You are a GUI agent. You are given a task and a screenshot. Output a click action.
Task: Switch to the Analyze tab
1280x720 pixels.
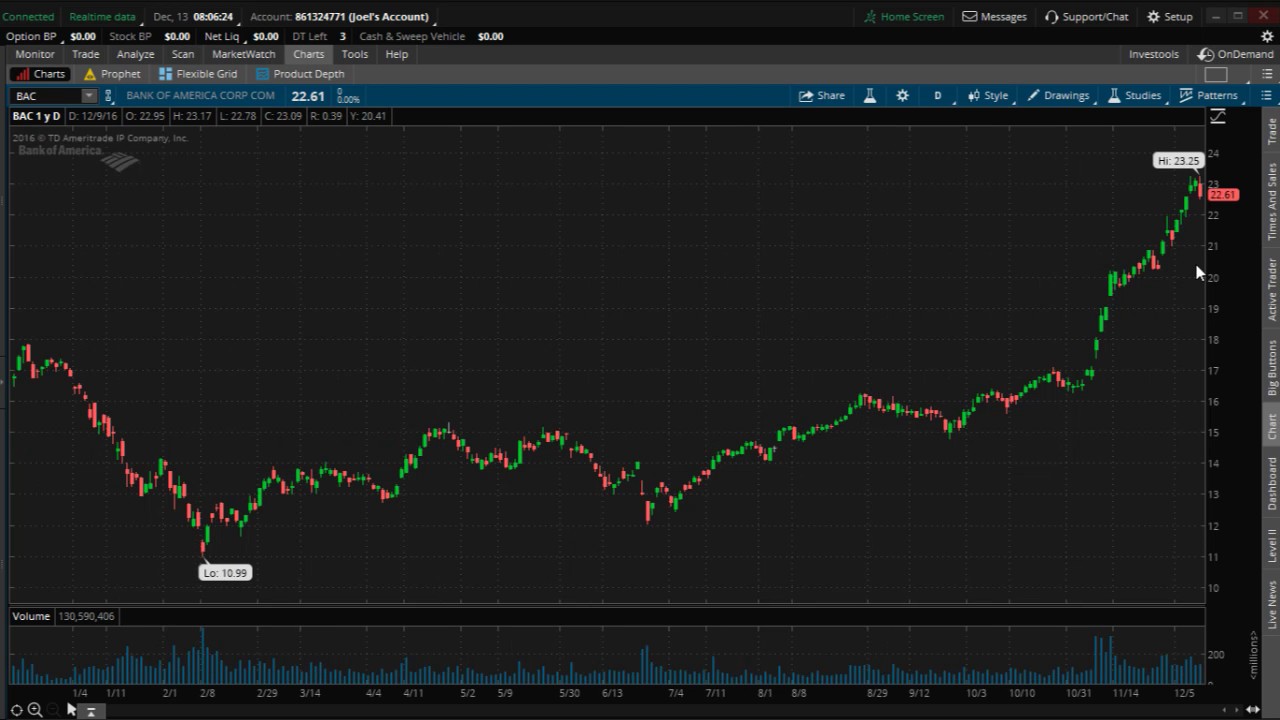[135, 54]
